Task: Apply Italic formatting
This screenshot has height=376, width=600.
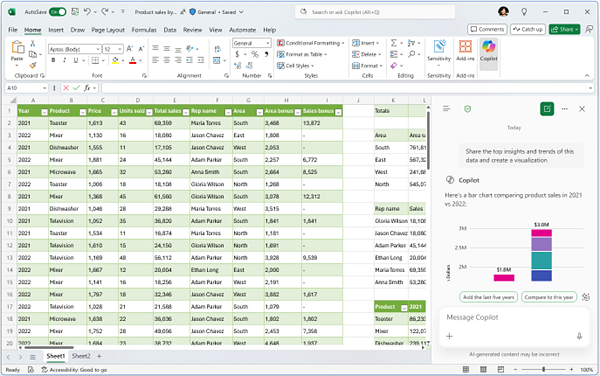Action: coord(64,60)
